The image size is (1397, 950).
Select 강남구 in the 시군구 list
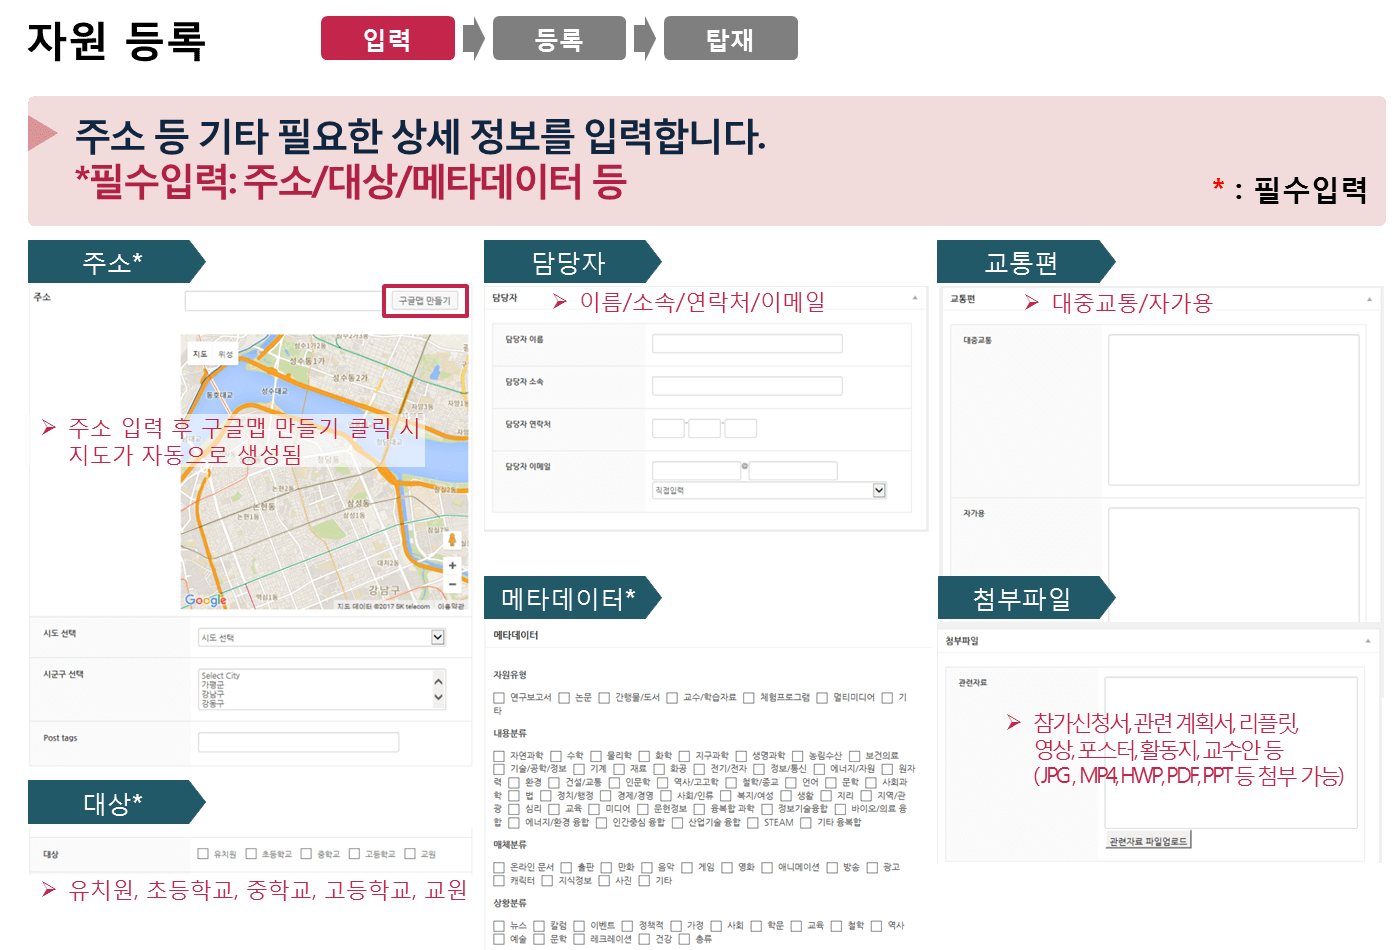tap(212, 694)
